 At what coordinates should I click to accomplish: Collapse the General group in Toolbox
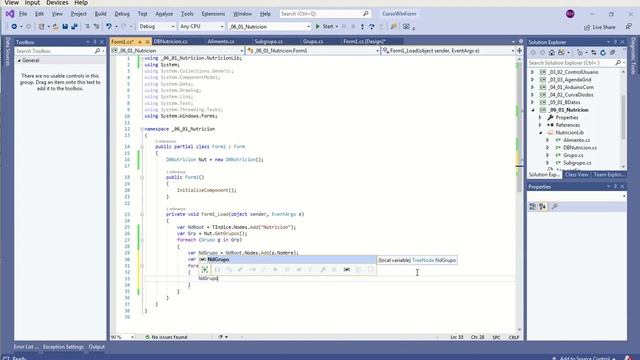click(19, 60)
